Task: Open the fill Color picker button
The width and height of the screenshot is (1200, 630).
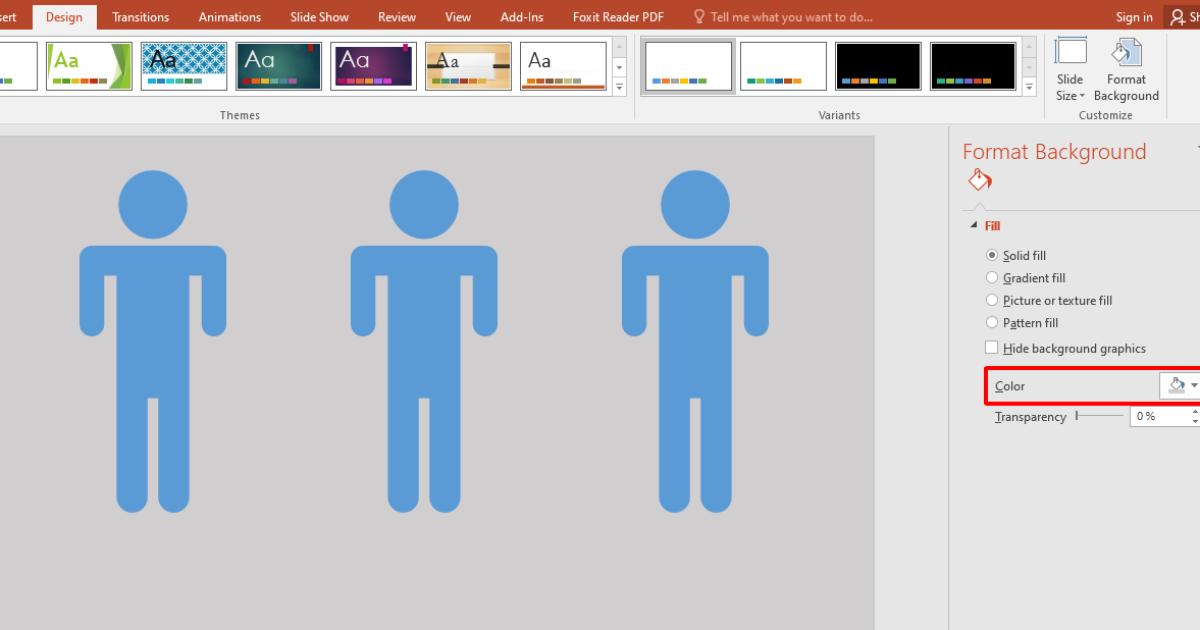Action: point(1178,386)
